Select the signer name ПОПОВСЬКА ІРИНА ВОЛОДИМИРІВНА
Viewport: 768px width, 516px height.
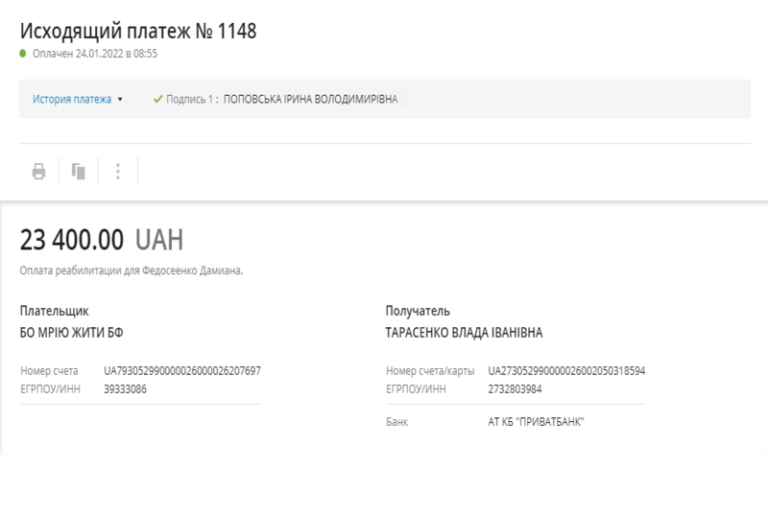click(311, 99)
